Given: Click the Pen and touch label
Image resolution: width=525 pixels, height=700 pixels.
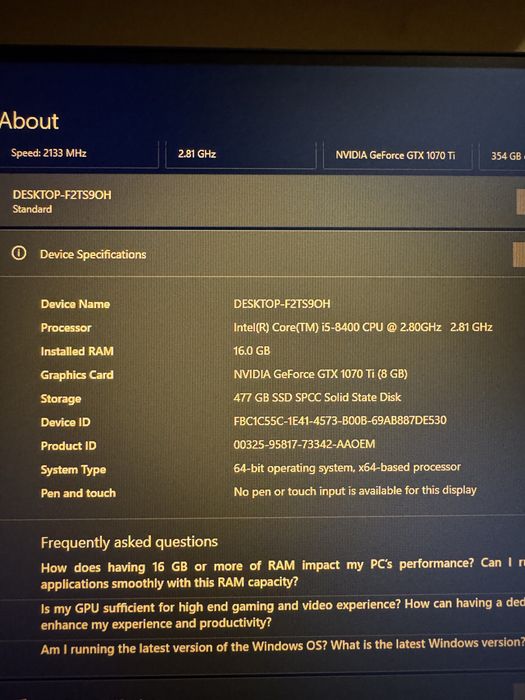Looking at the screenshot, I should tap(78, 493).
